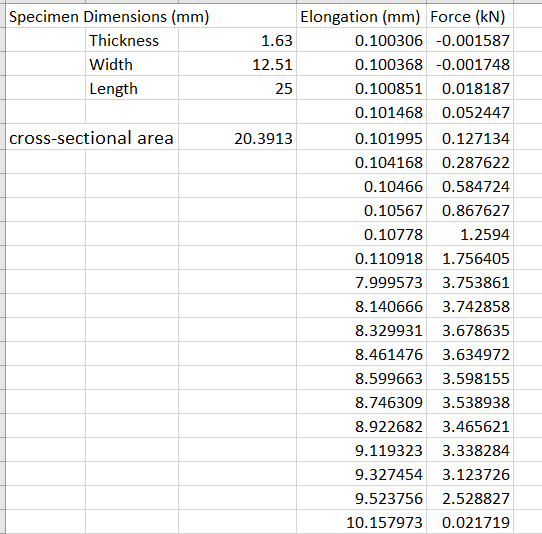Select elongation cell 0.110918
The width and height of the screenshot is (542, 534).
coord(362,258)
